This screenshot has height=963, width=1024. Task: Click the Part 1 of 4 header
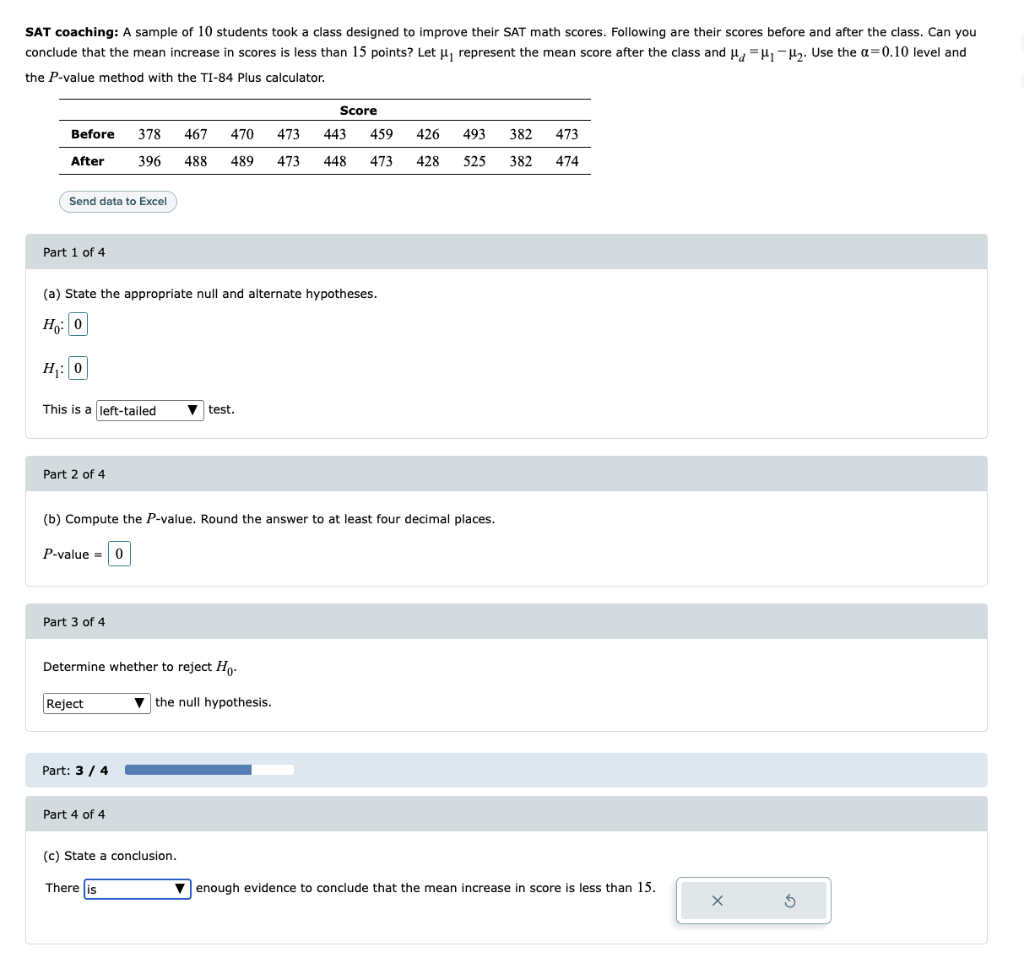pyautogui.click(x=74, y=252)
